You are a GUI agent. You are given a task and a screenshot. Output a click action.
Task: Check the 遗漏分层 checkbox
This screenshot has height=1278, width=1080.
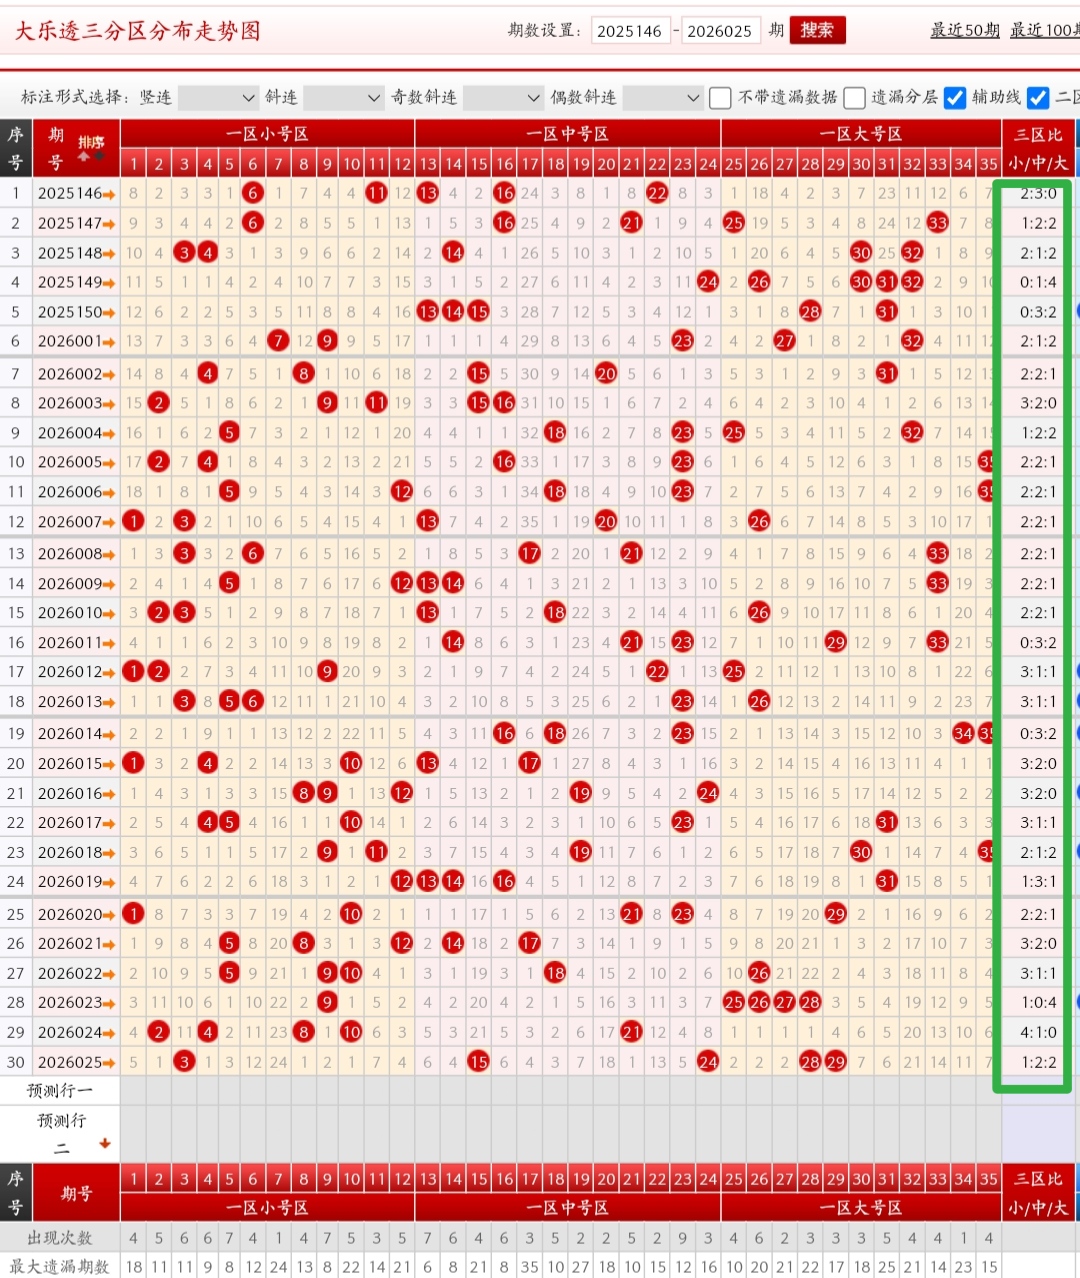(854, 98)
